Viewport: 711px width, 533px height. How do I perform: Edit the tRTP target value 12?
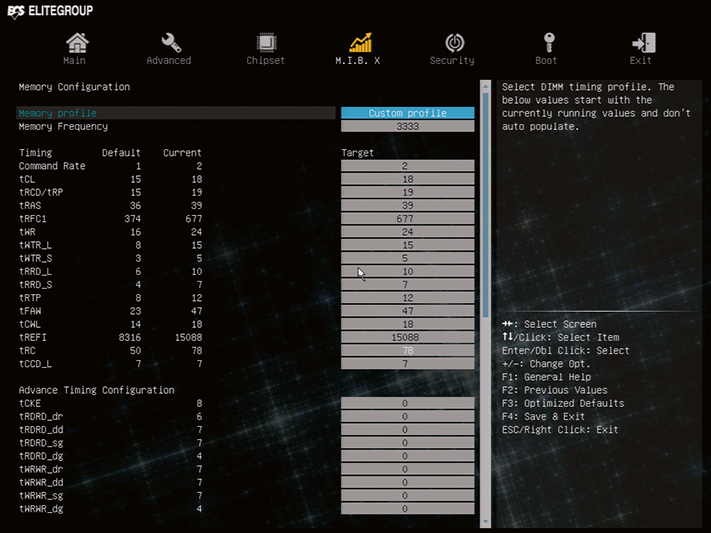(408, 297)
